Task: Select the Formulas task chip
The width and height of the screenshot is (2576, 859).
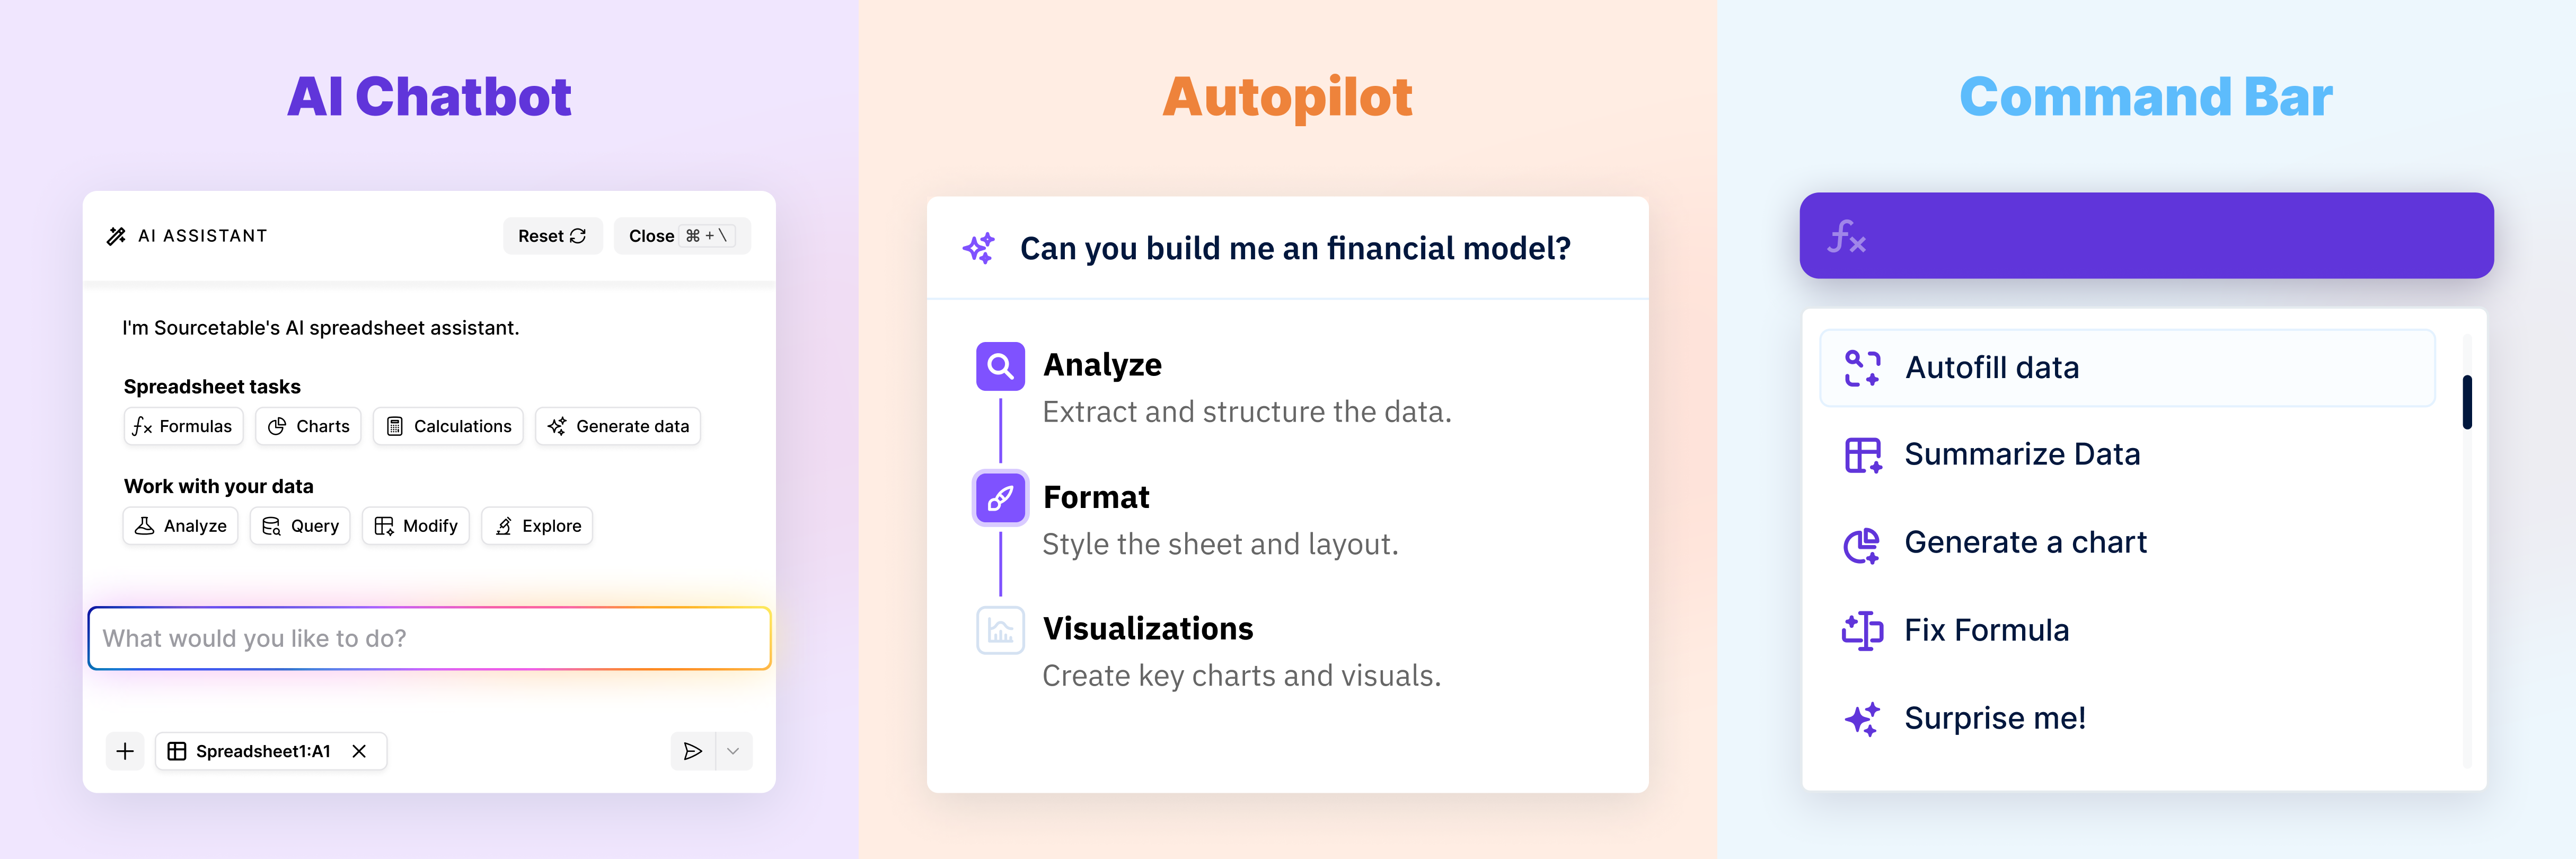Action: (x=183, y=426)
